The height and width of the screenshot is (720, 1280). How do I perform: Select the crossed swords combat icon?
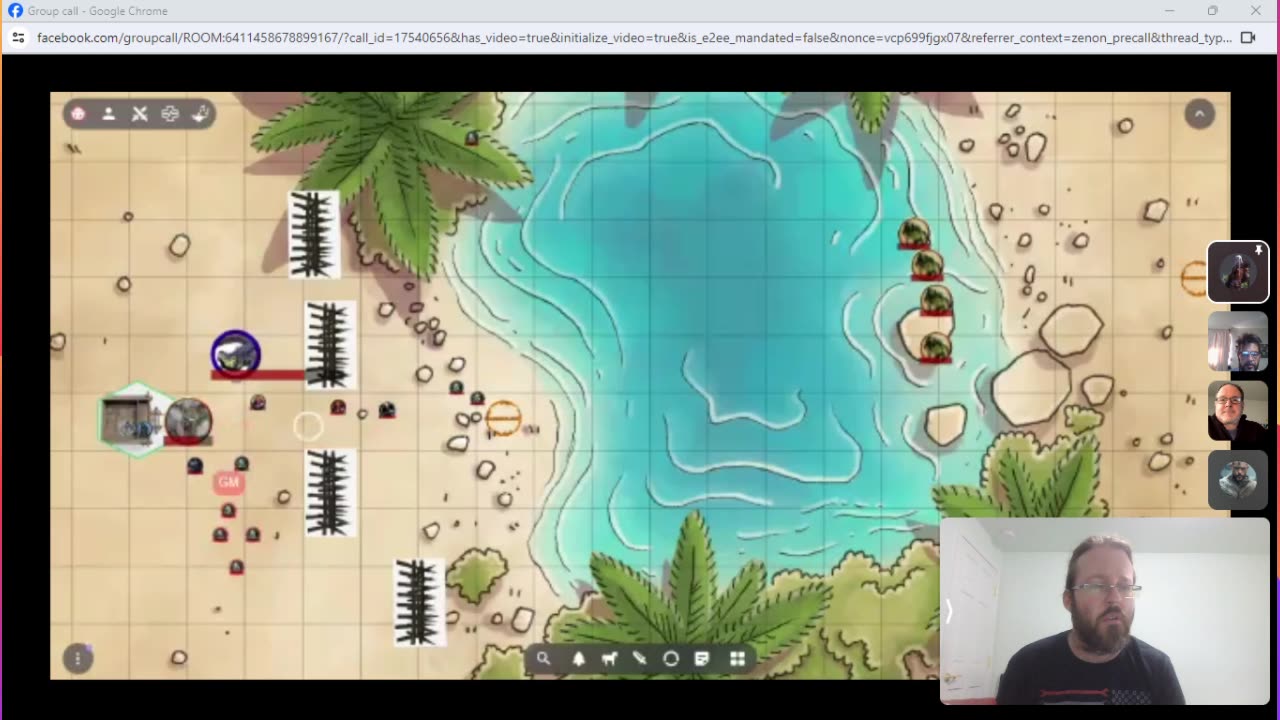coord(140,114)
